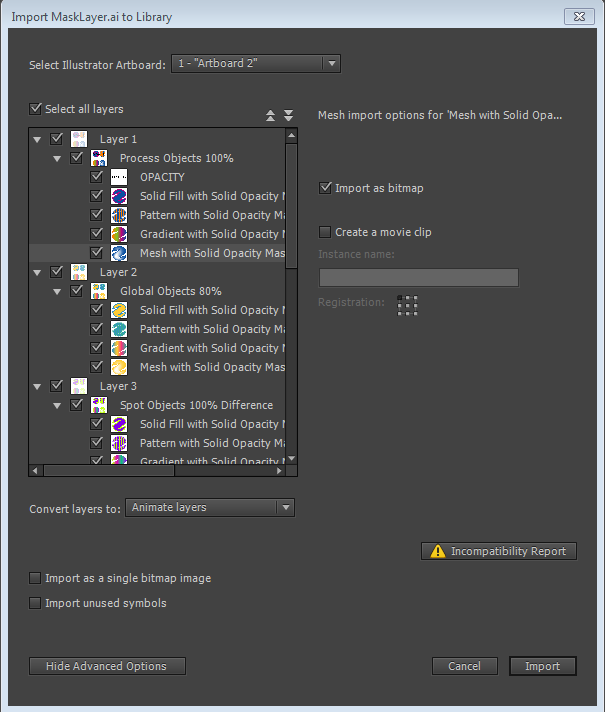Select the Spot Objects 100% Difference row
Screen dimensions: 605x712
[x=196, y=405]
